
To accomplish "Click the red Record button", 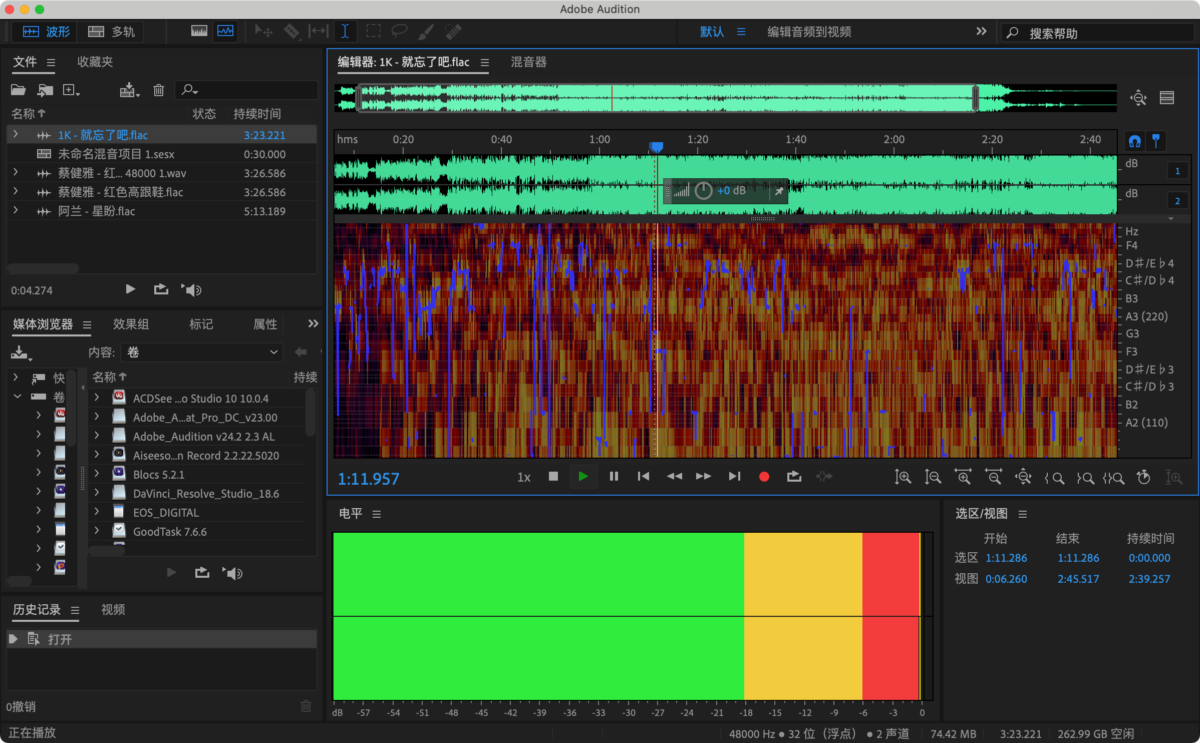I will pos(764,477).
